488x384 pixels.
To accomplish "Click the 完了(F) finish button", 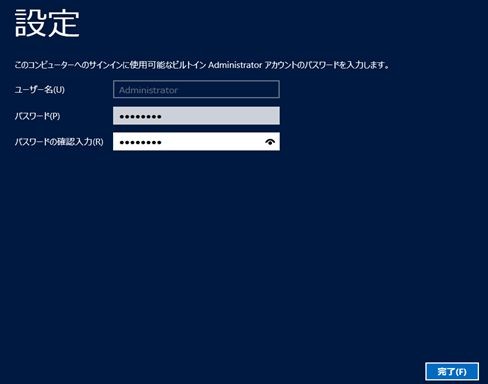I will click(452, 371).
